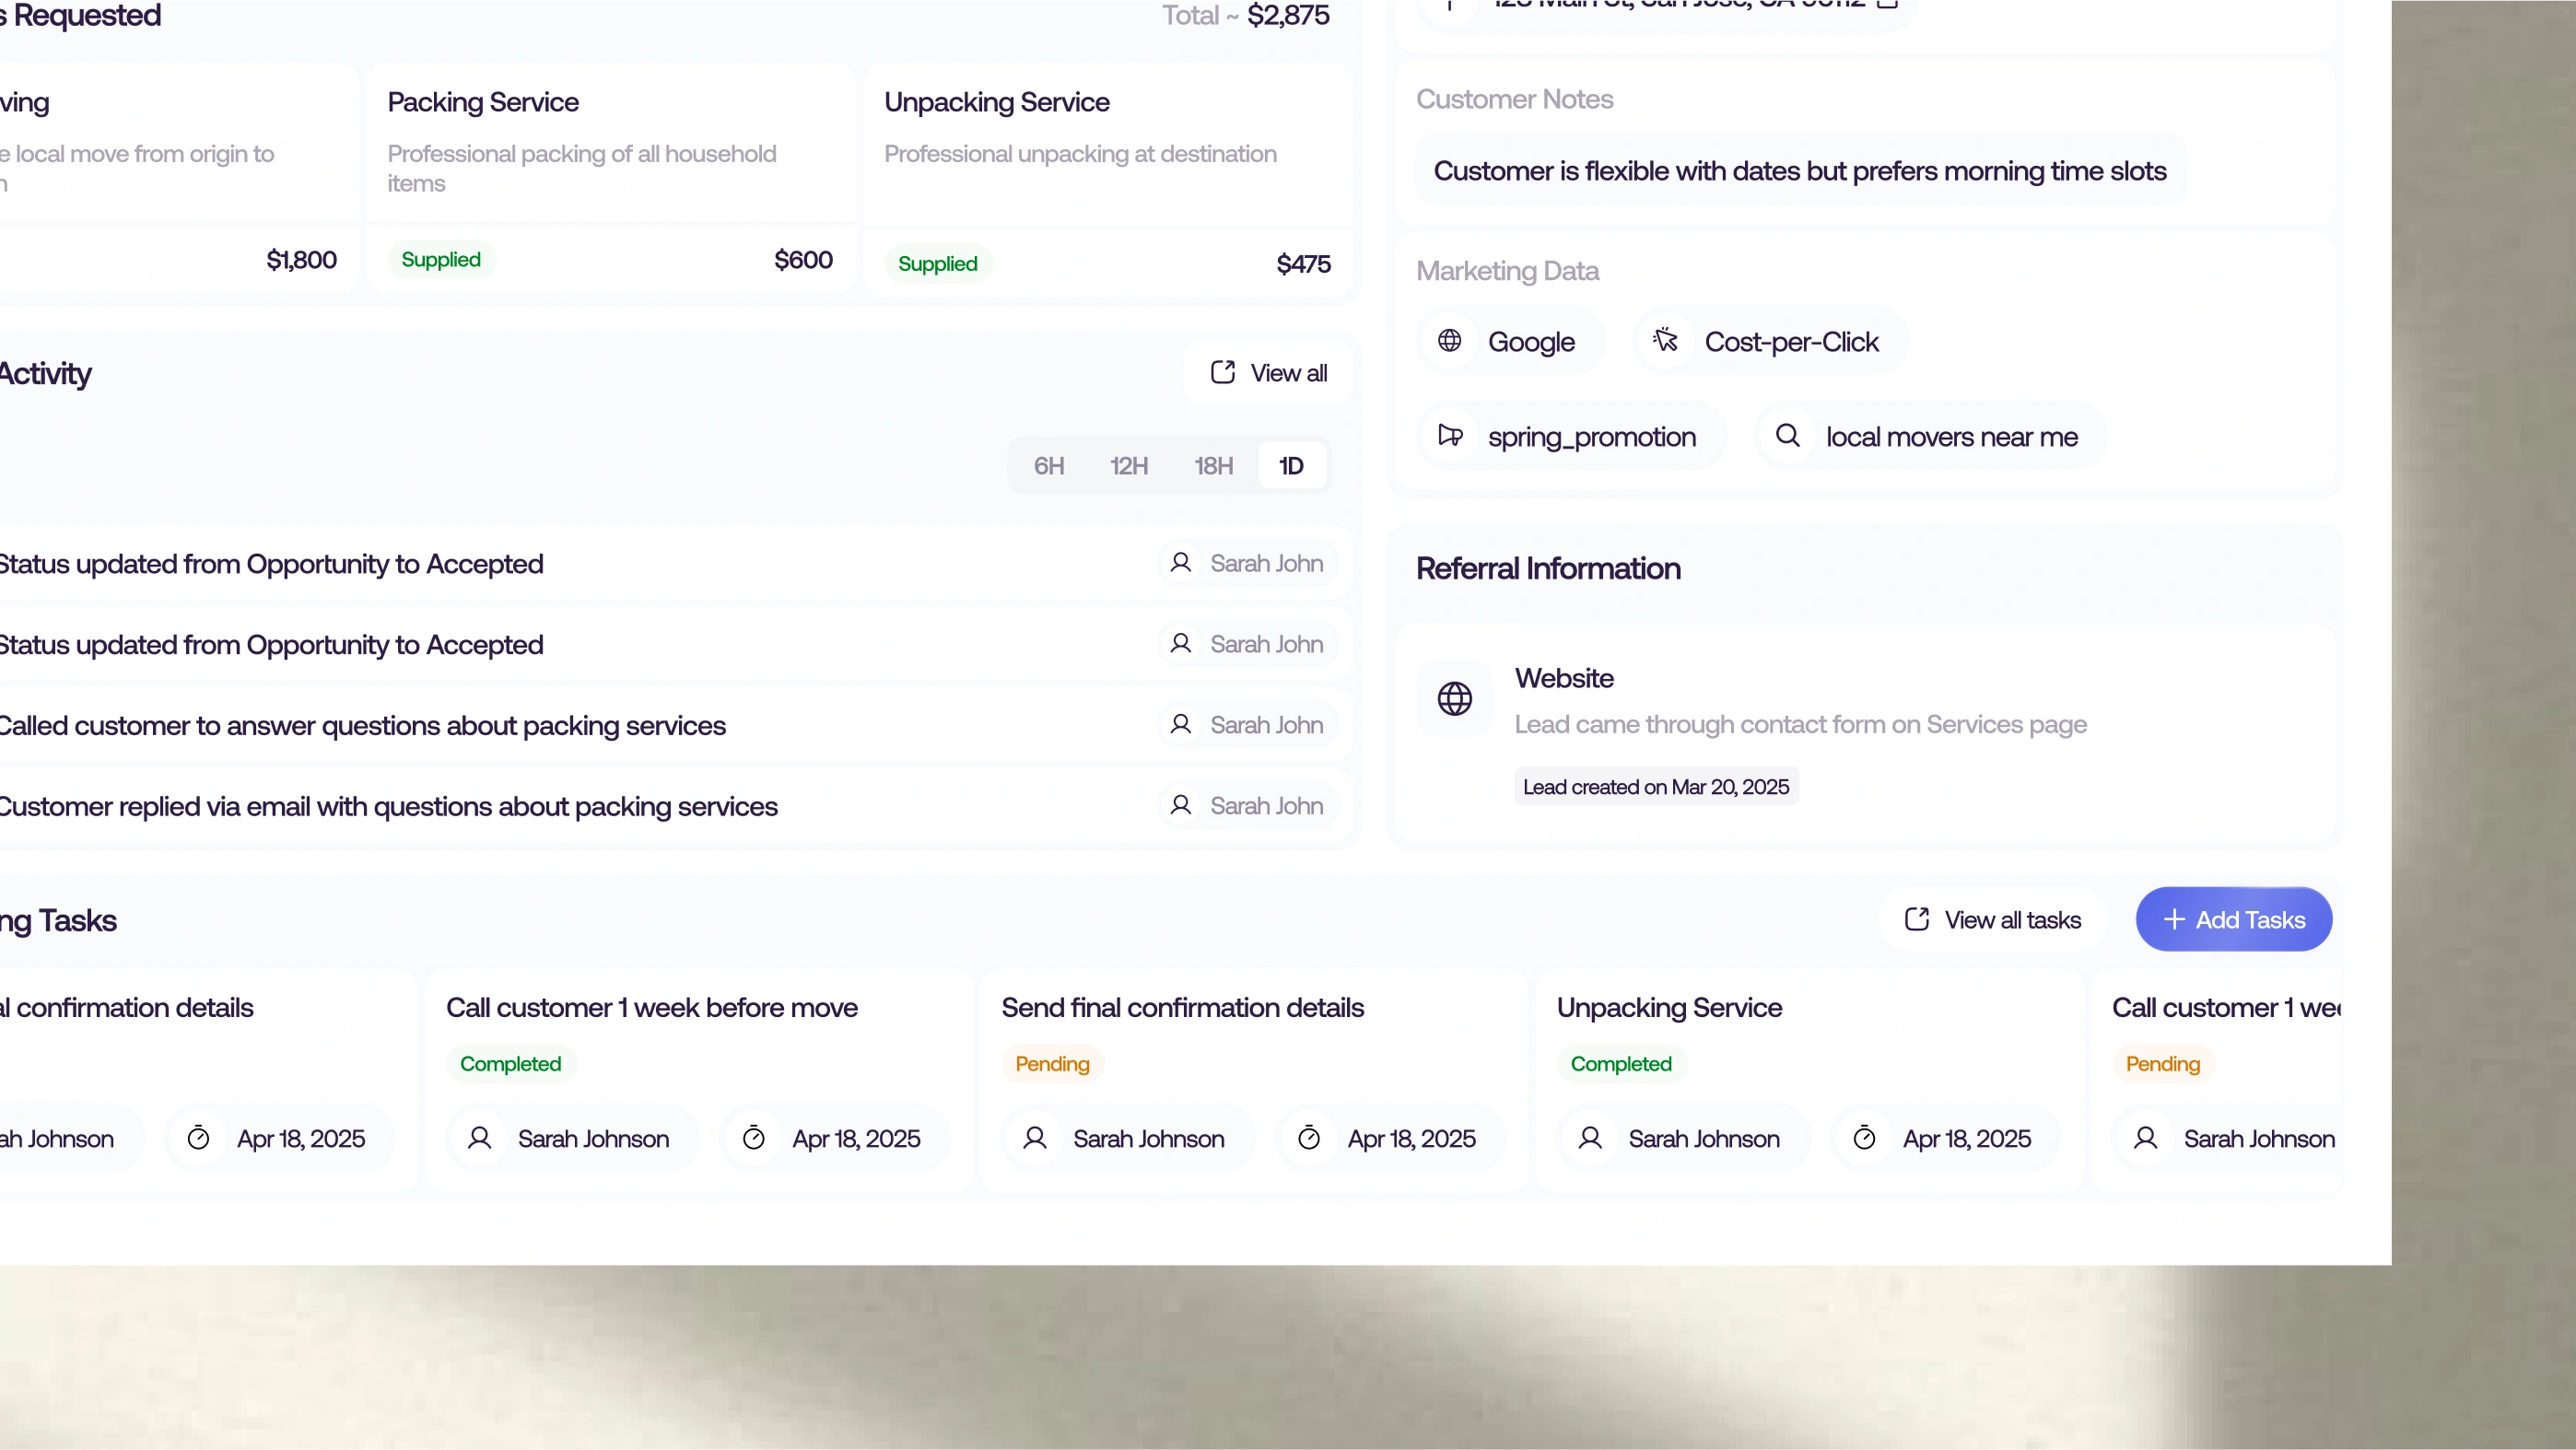2576x1450 pixels.
Task: Click the $600 Packing Service price
Action: [803, 259]
